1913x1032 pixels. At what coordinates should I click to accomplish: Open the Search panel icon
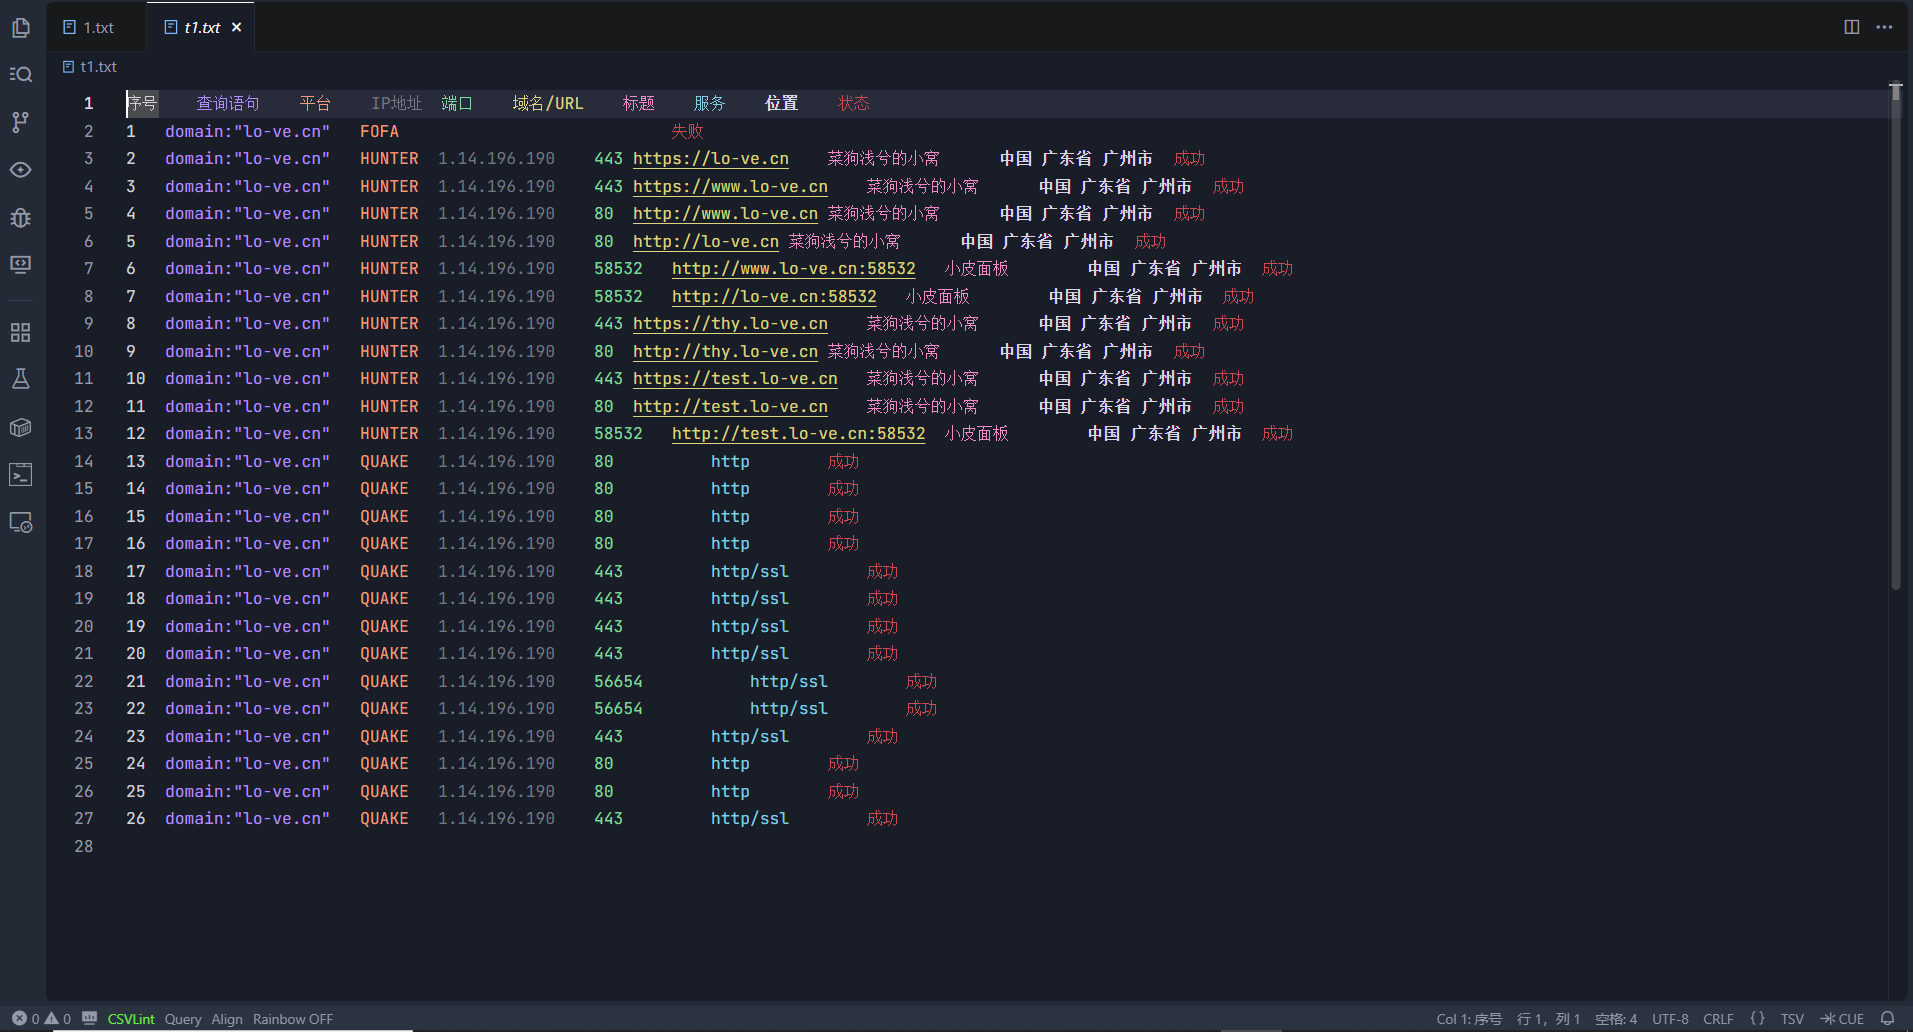click(x=21, y=74)
